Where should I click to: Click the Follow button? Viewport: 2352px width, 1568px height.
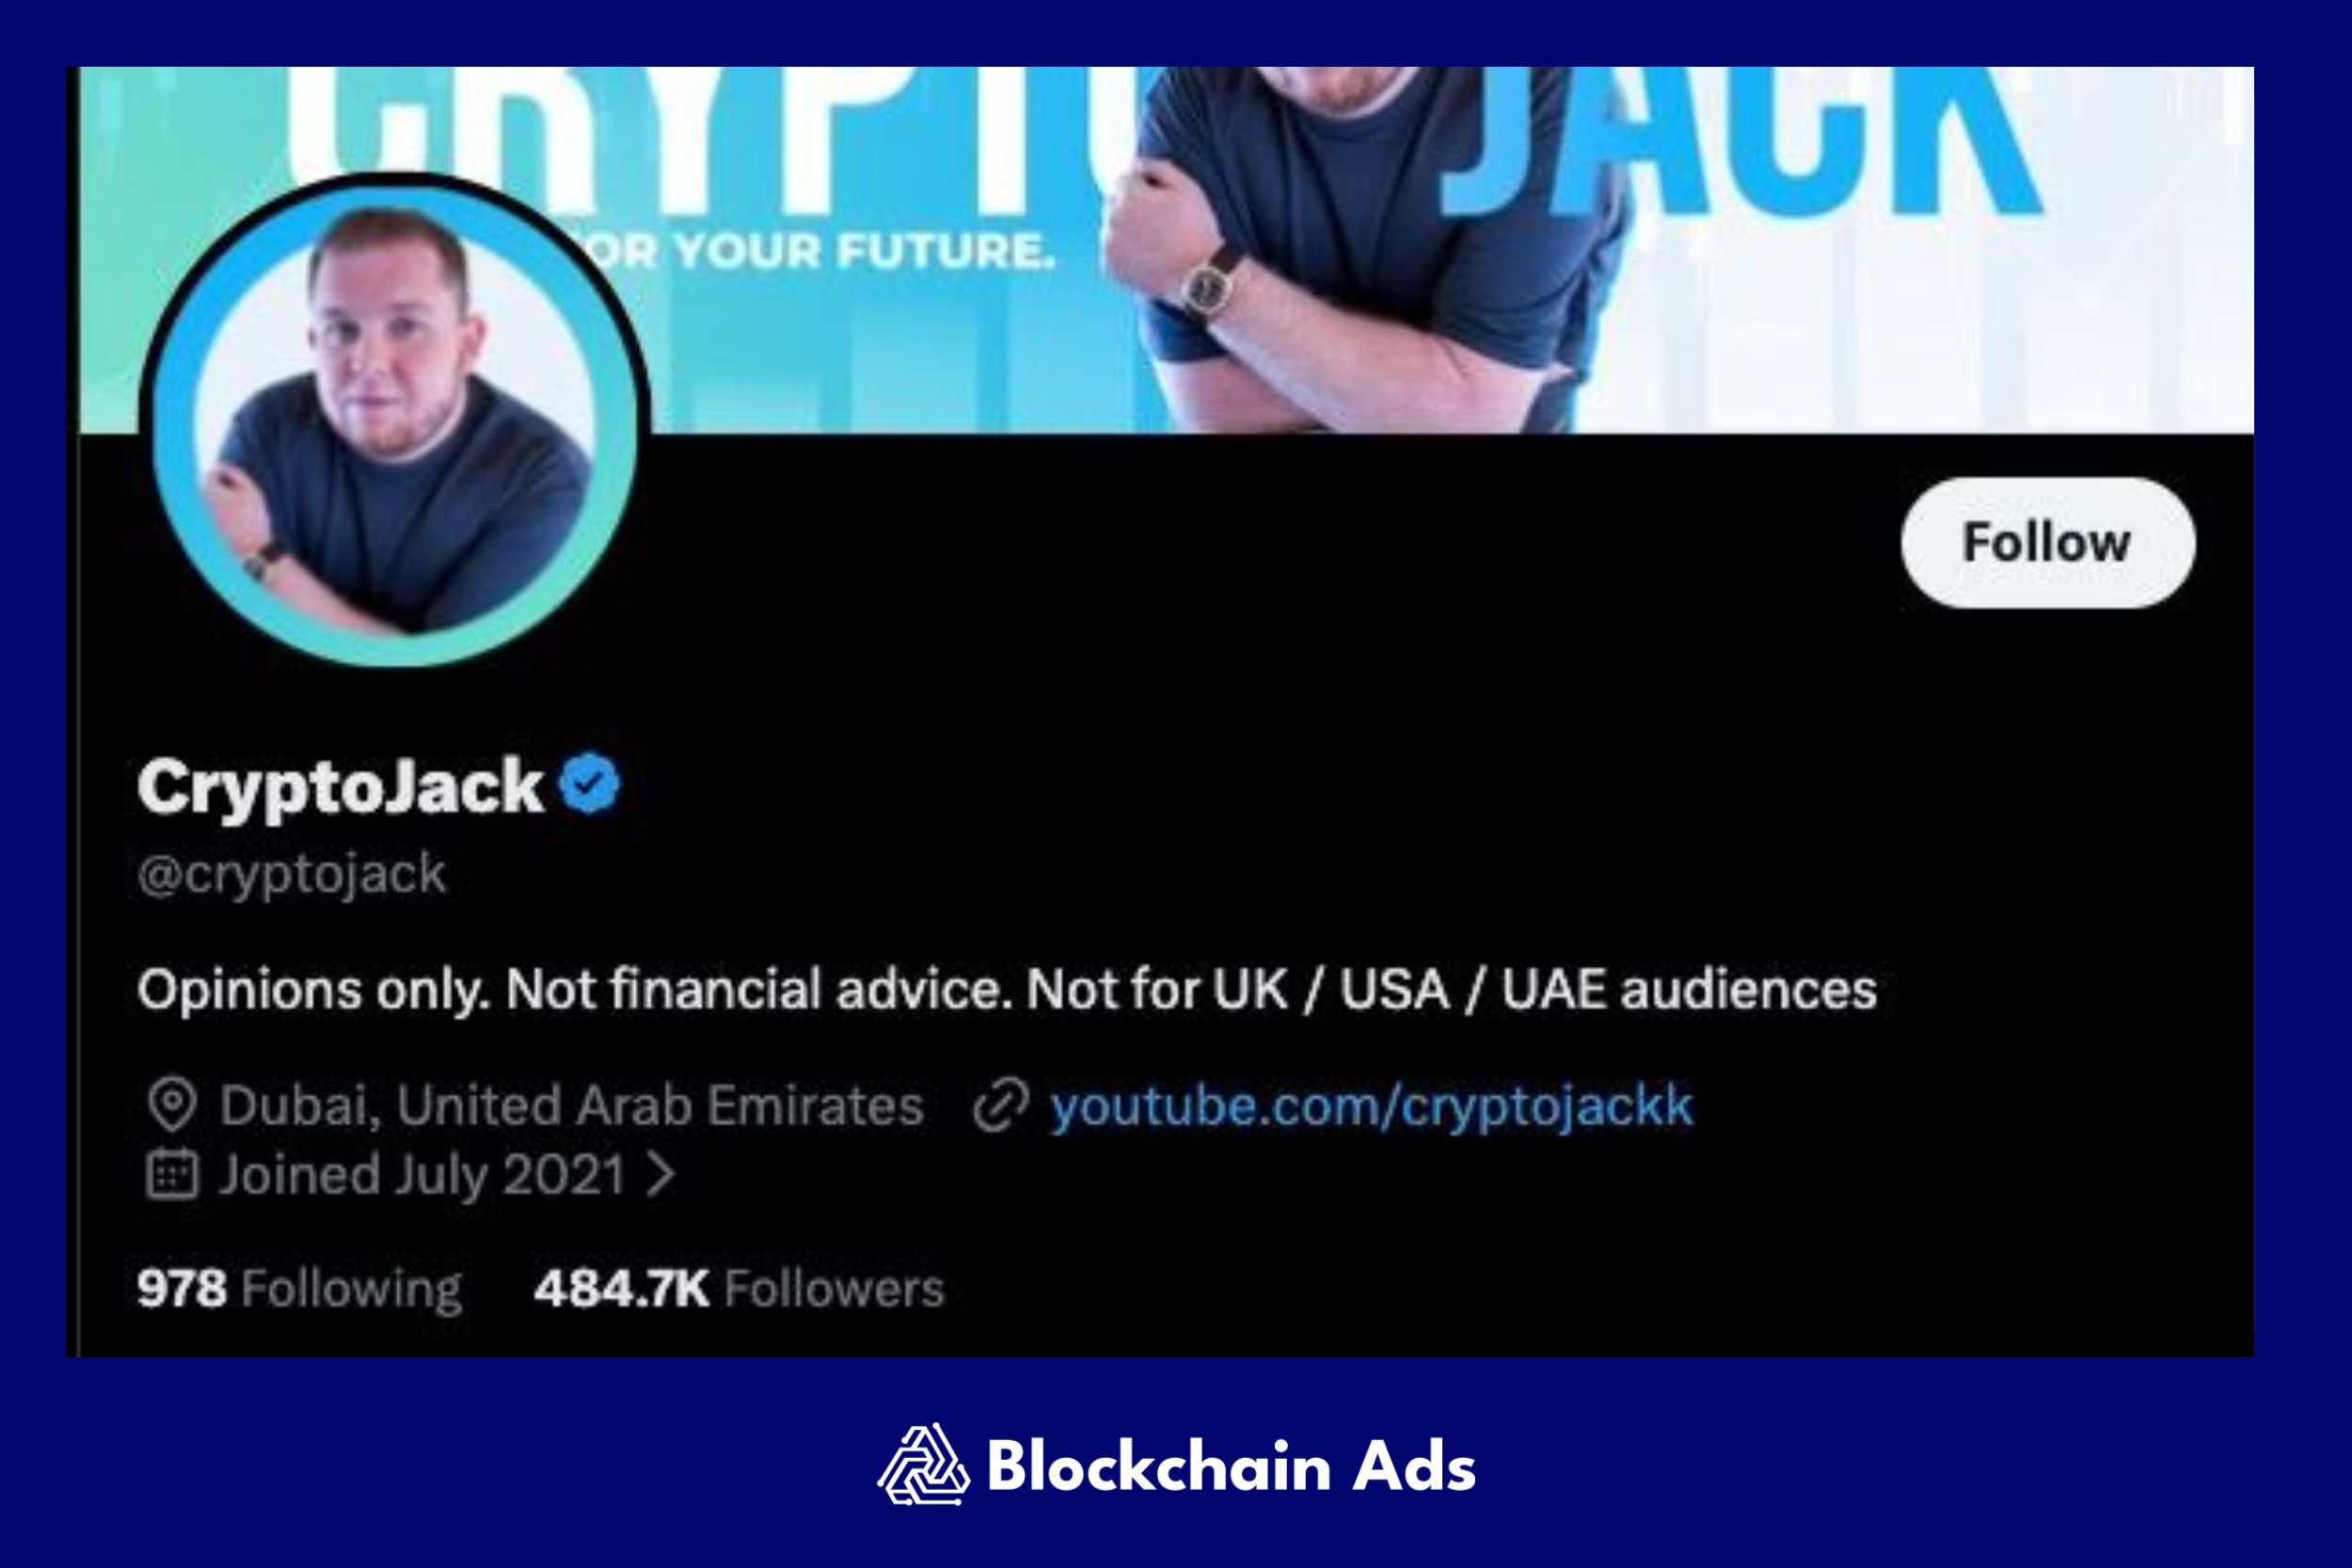point(2048,542)
